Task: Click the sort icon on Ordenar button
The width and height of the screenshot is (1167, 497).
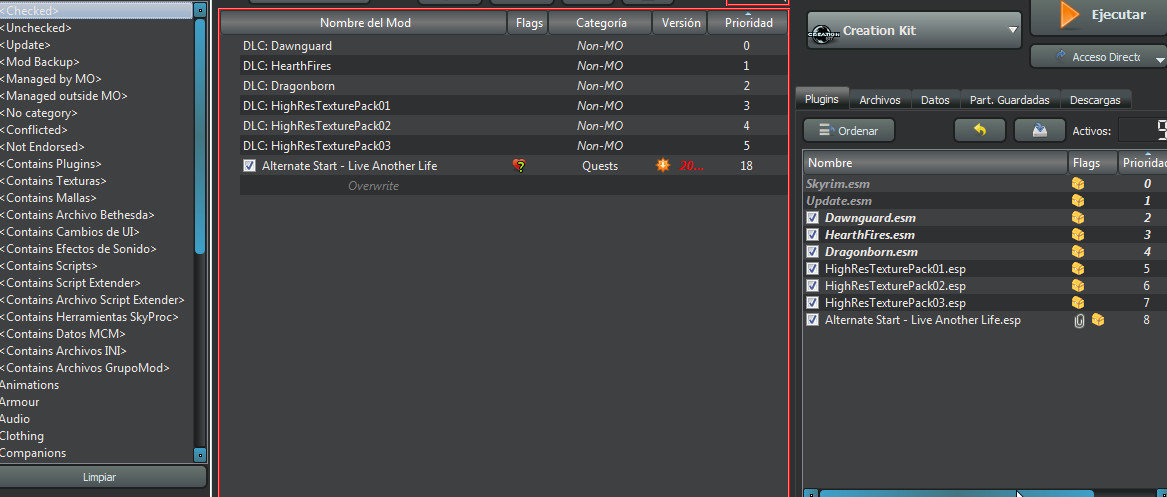Action: 825,130
